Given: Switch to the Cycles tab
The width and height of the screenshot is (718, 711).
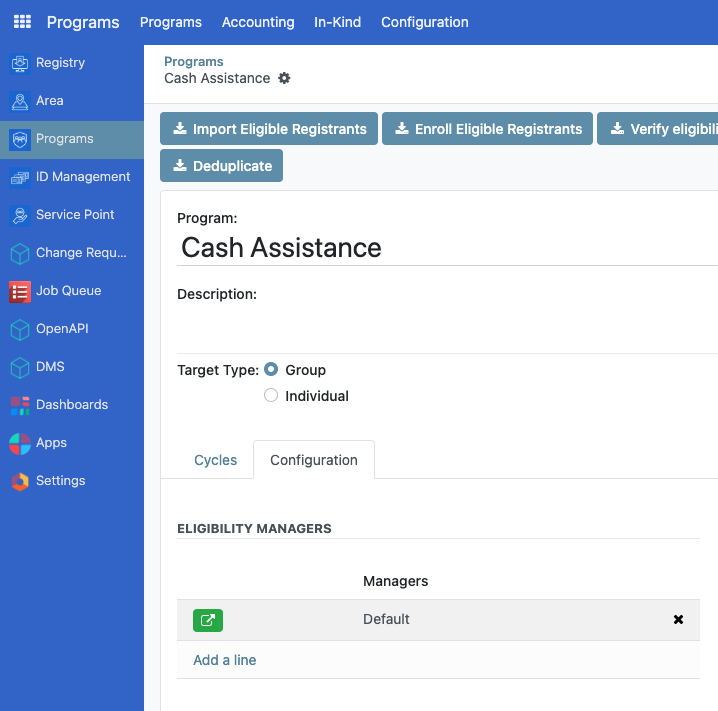Looking at the screenshot, I should [x=215, y=460].
